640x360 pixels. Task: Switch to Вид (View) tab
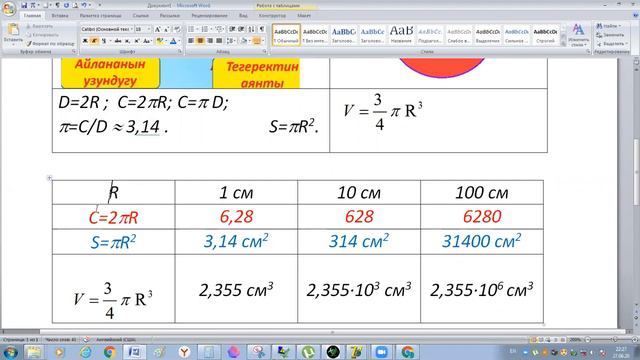243,16
